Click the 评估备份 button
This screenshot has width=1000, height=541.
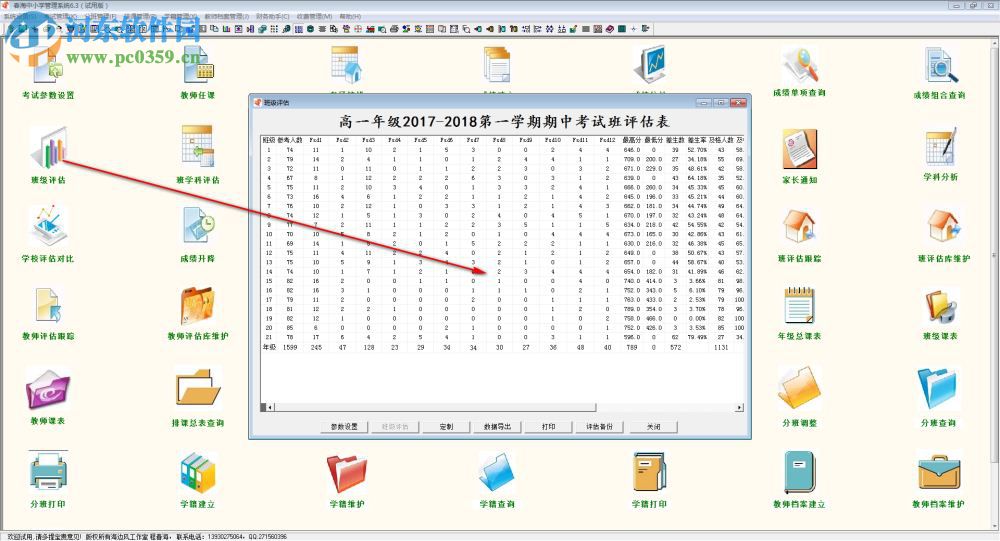(599, 427)
